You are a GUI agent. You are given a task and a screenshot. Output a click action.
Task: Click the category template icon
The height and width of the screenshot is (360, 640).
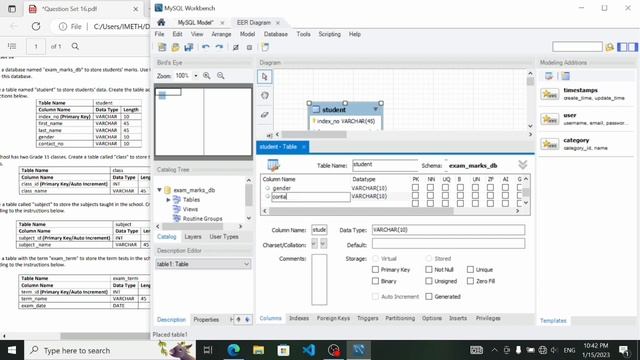pos(549,144)
